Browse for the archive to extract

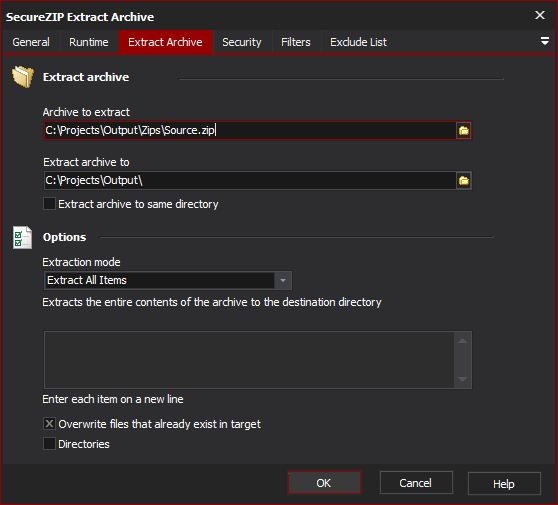coord(463,131)
